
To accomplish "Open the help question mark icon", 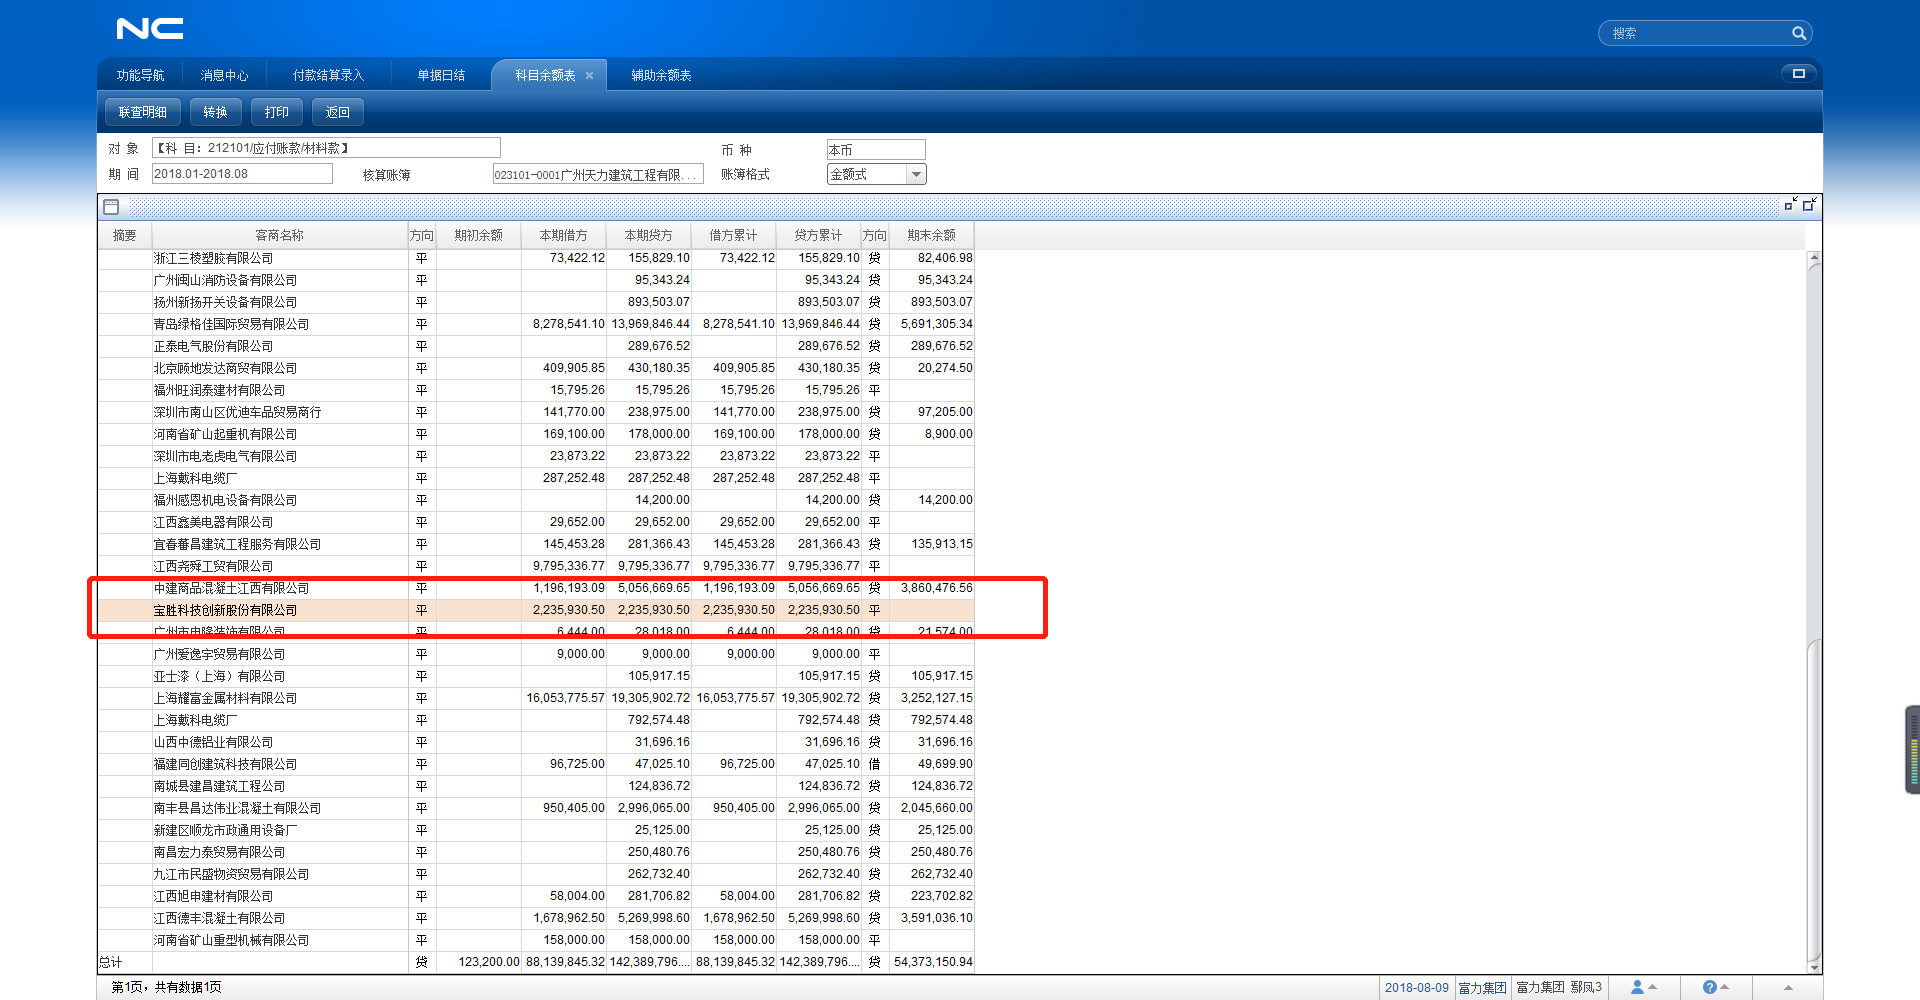I will pos(1709,987).
